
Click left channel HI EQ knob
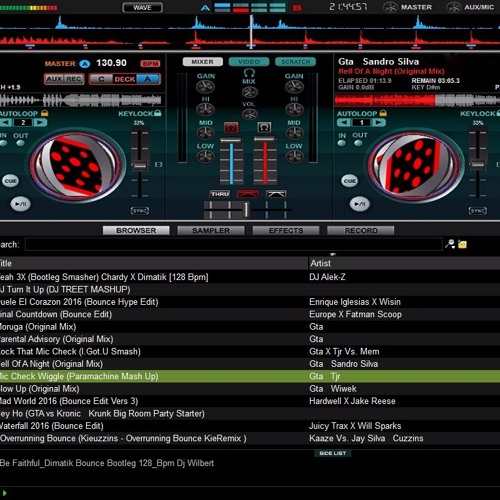pos(205,109)
